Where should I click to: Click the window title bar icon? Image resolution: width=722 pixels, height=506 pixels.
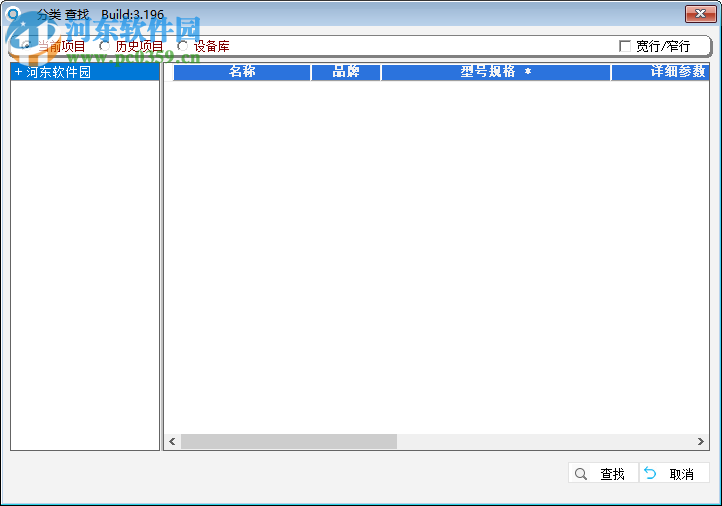pyautogui.click(x=14, y=14)
